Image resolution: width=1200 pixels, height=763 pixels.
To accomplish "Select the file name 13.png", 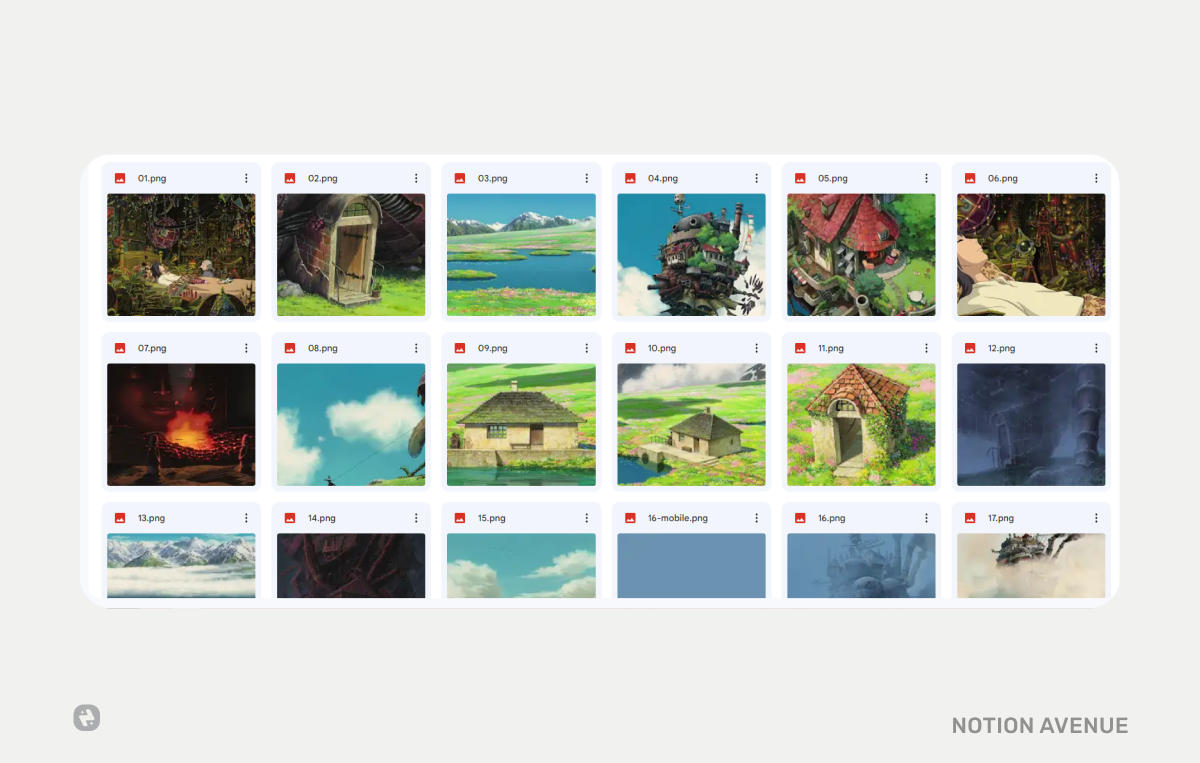I will click(151, 518).
